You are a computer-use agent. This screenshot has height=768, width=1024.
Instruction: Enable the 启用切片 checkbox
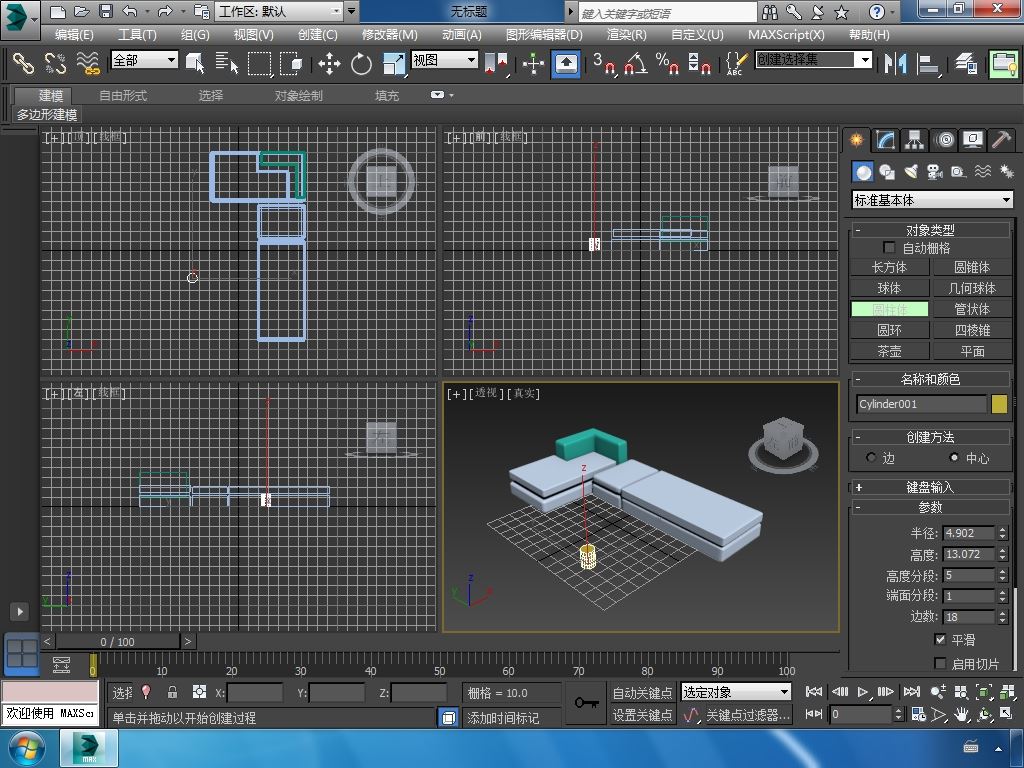coord(940,664)
